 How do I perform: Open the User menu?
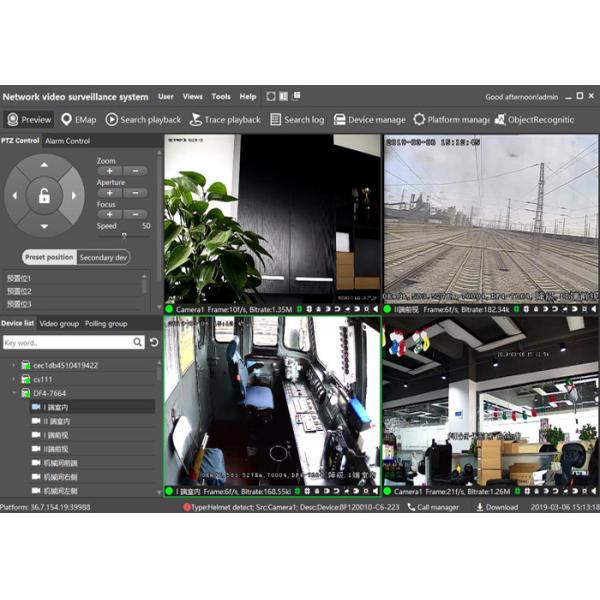point(166,96)
